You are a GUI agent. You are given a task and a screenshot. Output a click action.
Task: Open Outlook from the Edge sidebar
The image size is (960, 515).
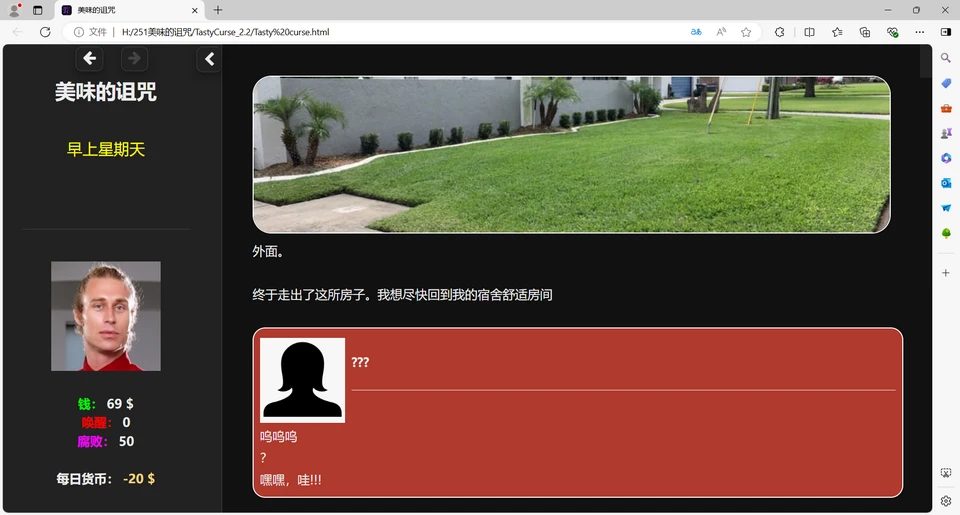point(946,183)
